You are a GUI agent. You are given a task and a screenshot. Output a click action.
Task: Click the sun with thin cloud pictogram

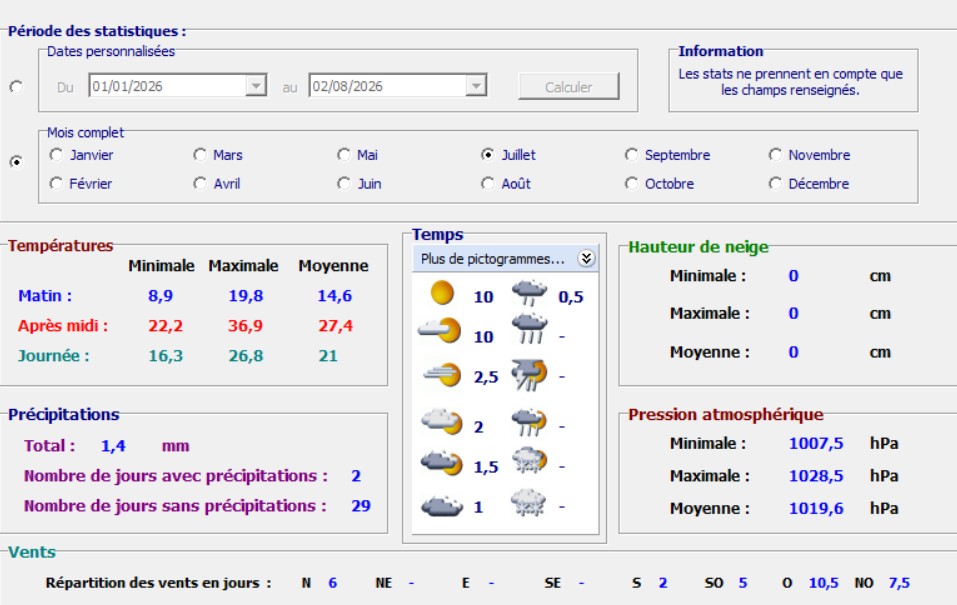point(439,331)
